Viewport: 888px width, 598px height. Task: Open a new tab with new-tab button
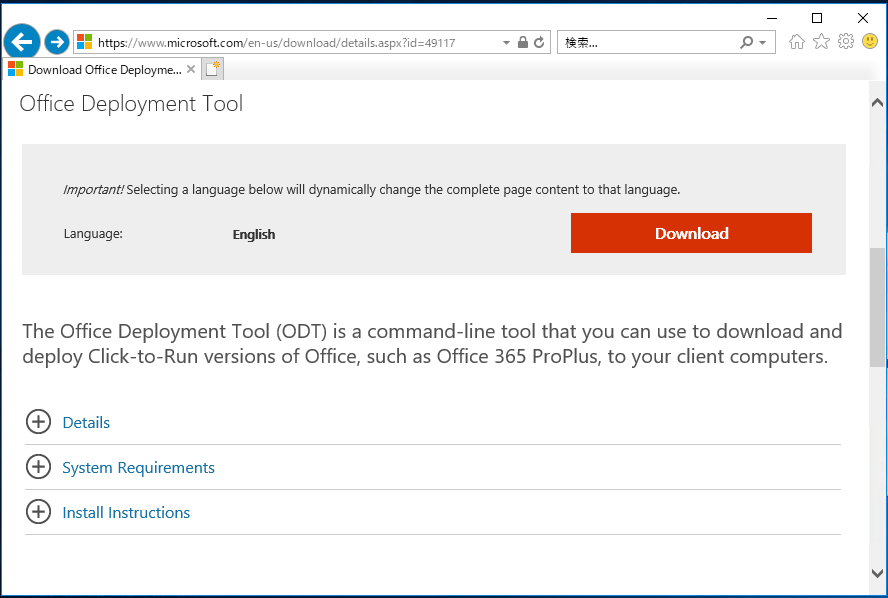click(x=212, y=69)
